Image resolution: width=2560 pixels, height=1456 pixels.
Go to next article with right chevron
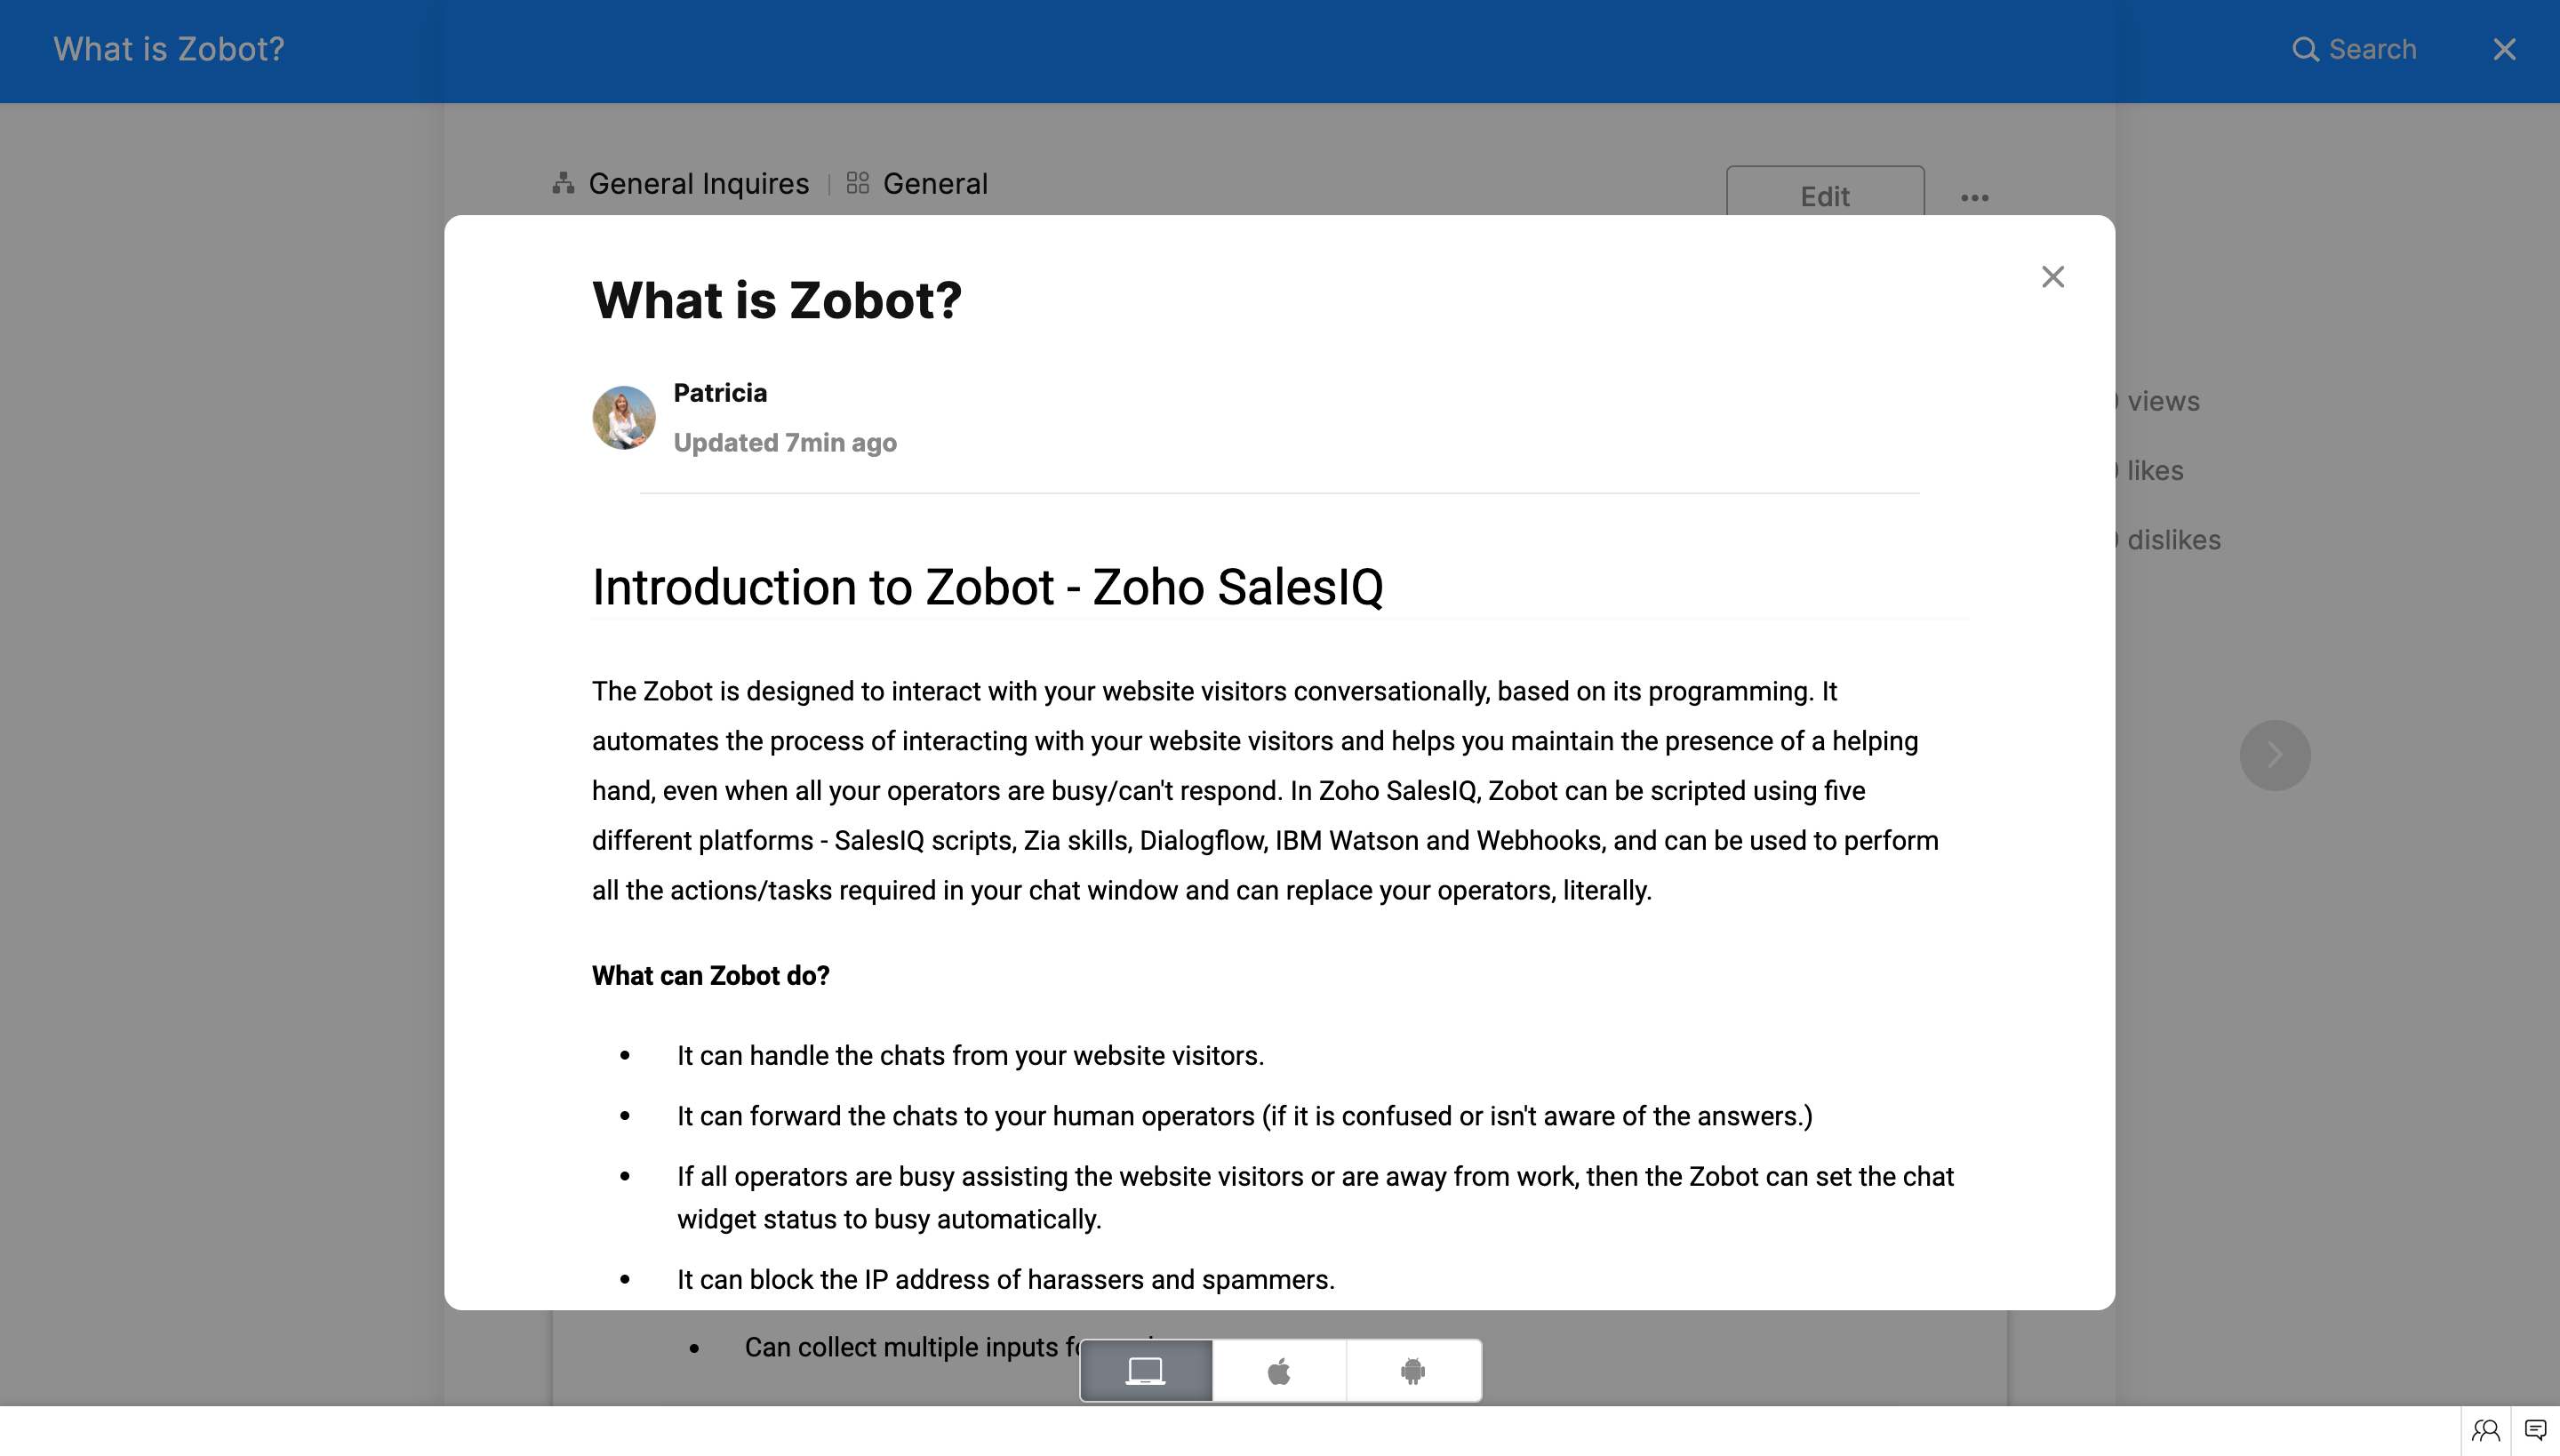point(2274,755)
